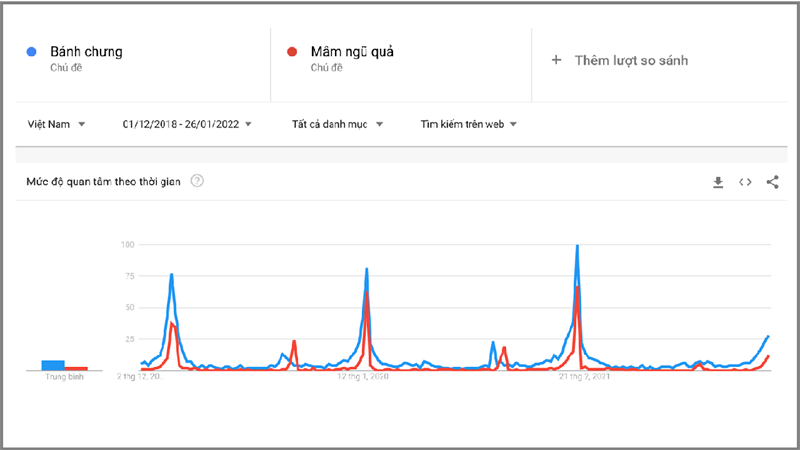Click the red dot for Mâm ngũ quả
Screen dimensions: 800x450
(x=292, y=52)
